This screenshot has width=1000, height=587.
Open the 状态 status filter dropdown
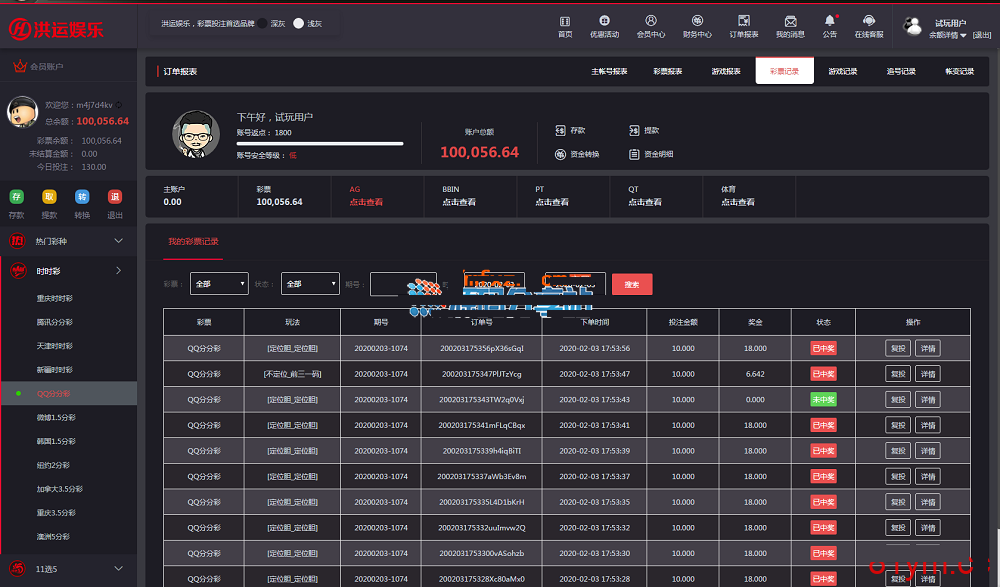(309, 284)
